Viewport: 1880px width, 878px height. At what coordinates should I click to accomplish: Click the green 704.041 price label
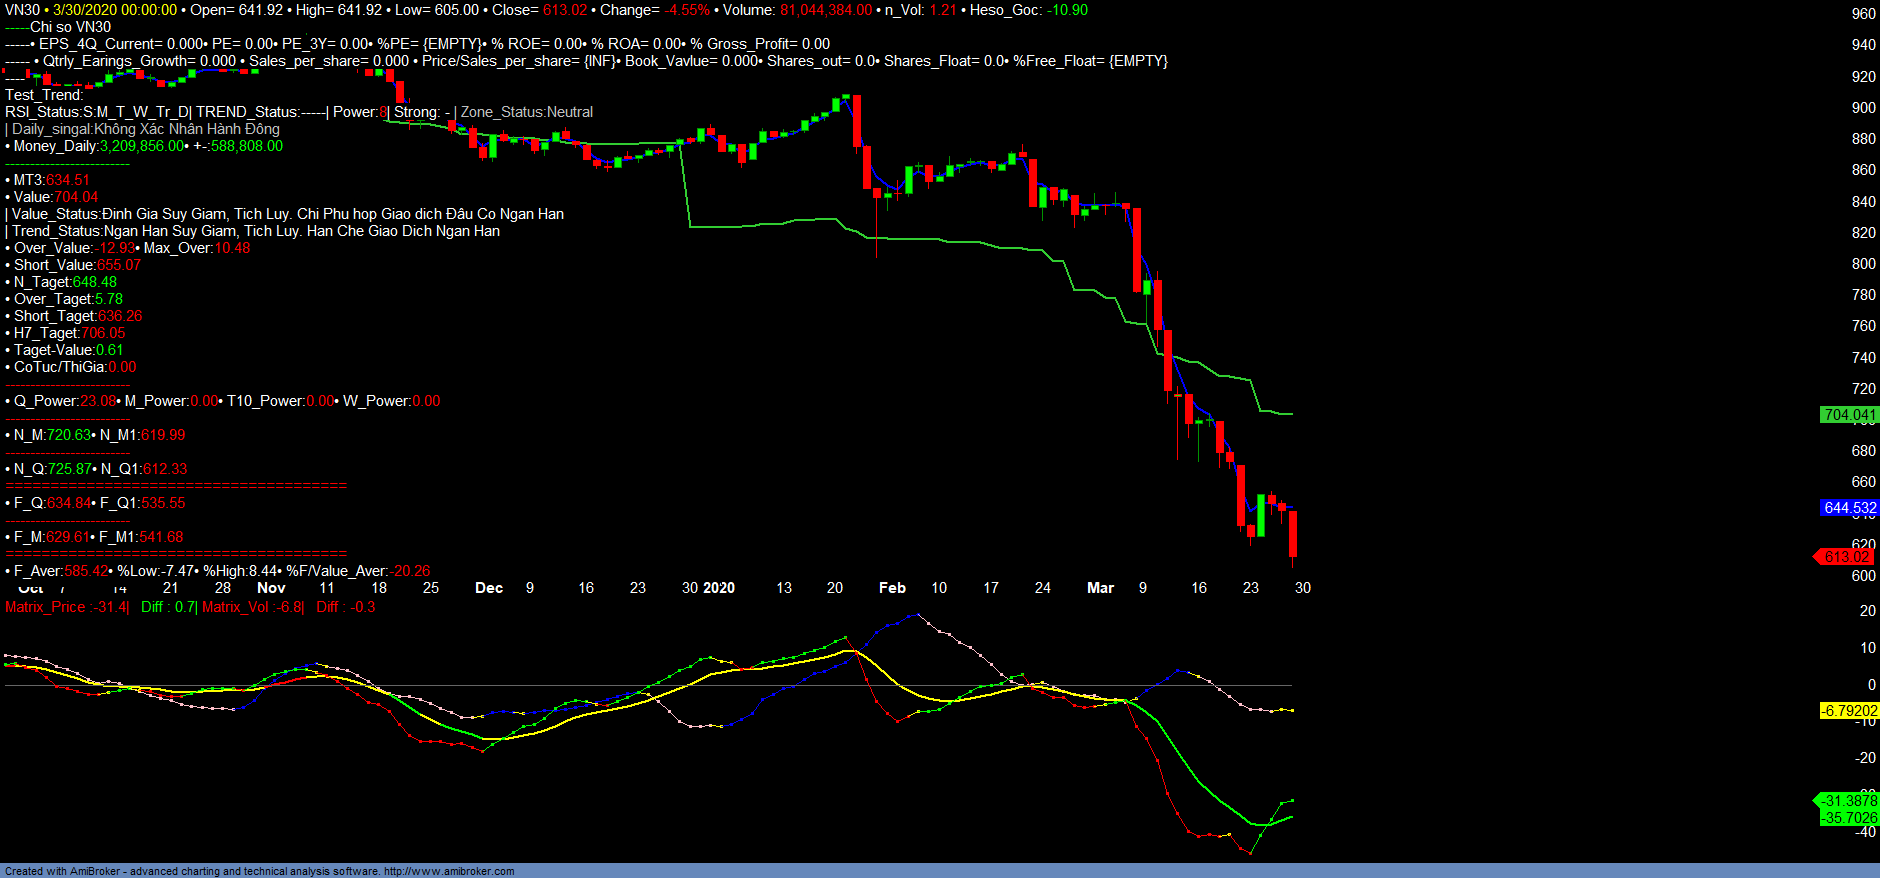[1849, 415]
